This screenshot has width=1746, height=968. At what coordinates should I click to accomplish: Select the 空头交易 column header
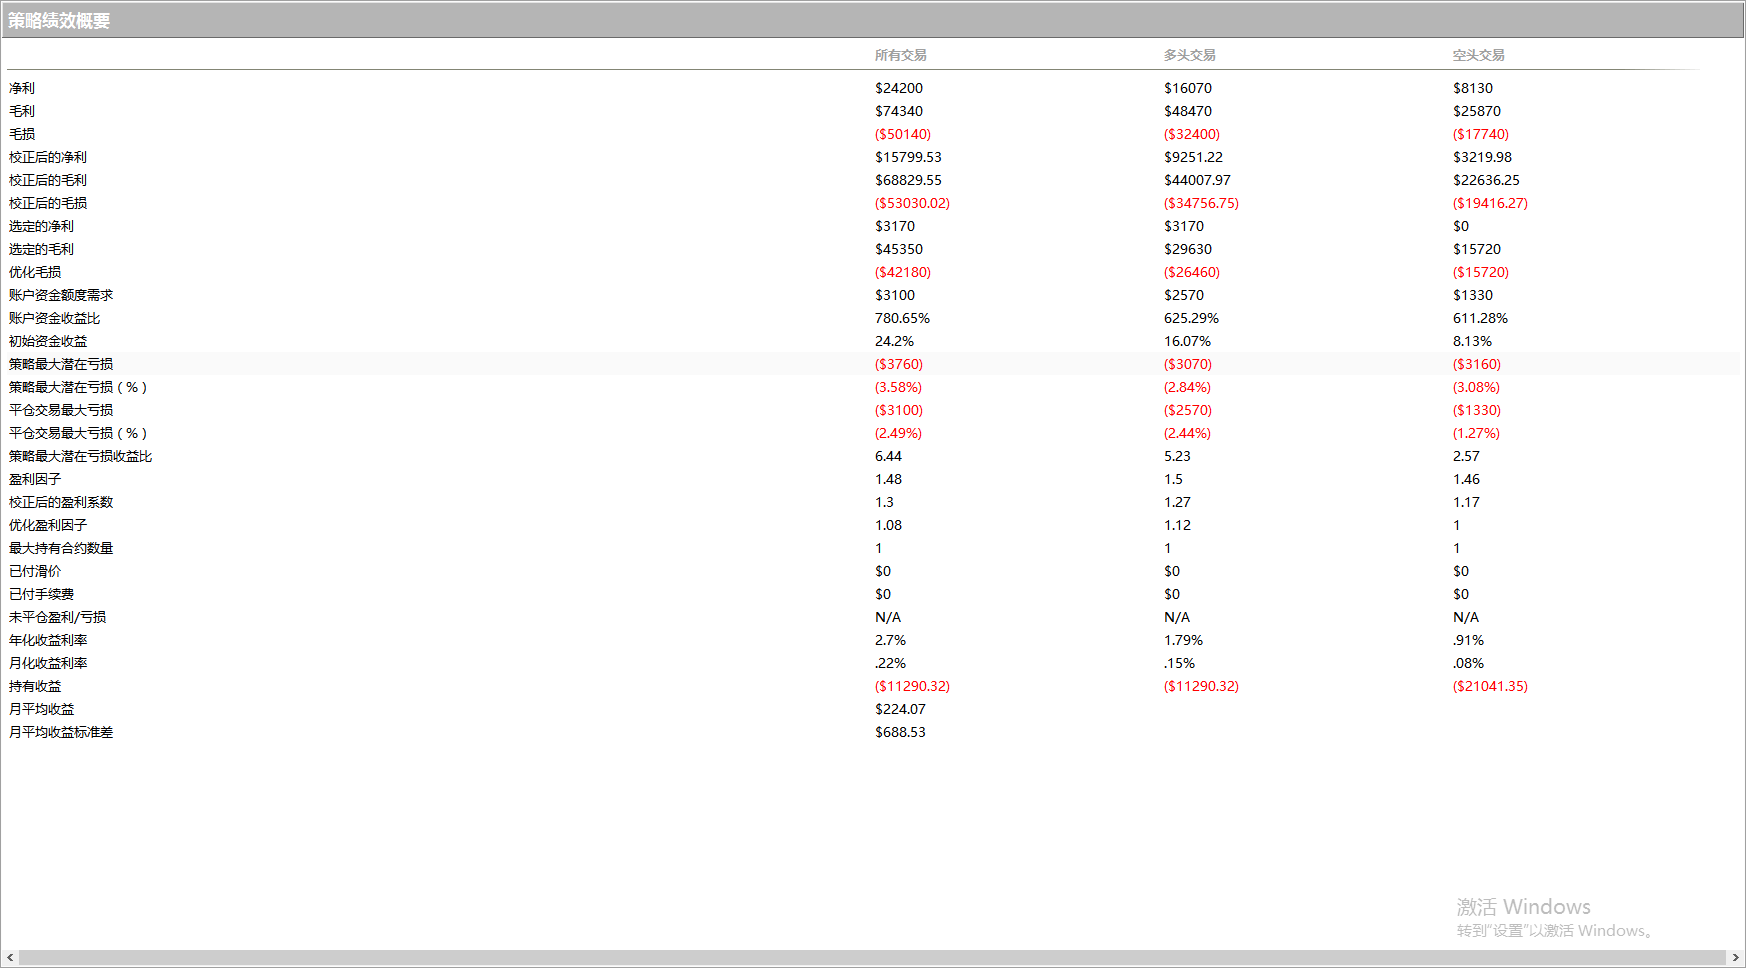pyautogui.click(x=1478, y=55)
